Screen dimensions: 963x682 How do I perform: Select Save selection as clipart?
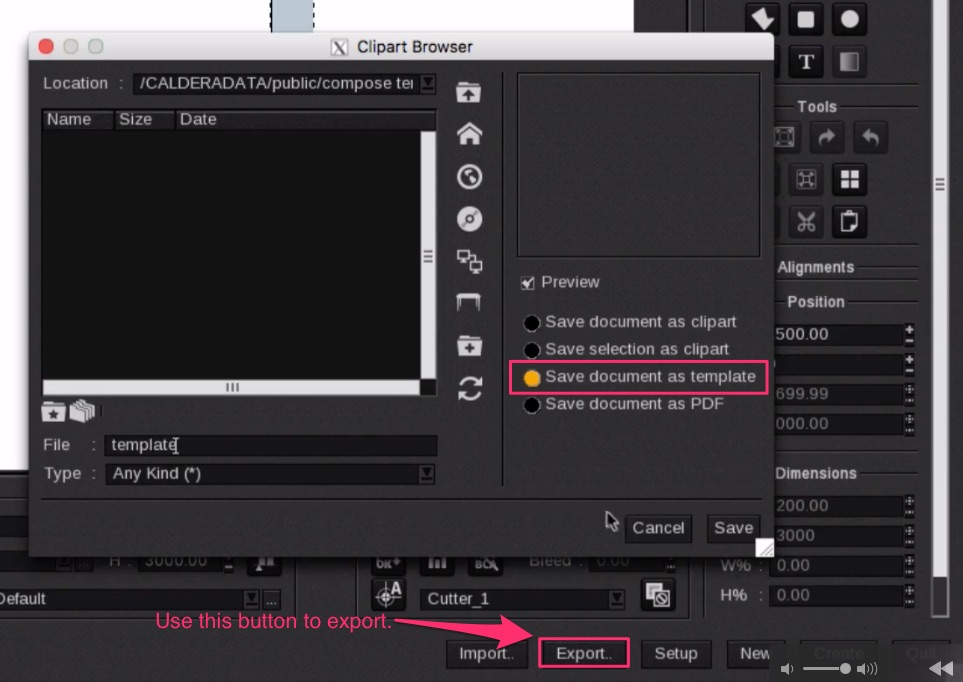coord(532,350)
